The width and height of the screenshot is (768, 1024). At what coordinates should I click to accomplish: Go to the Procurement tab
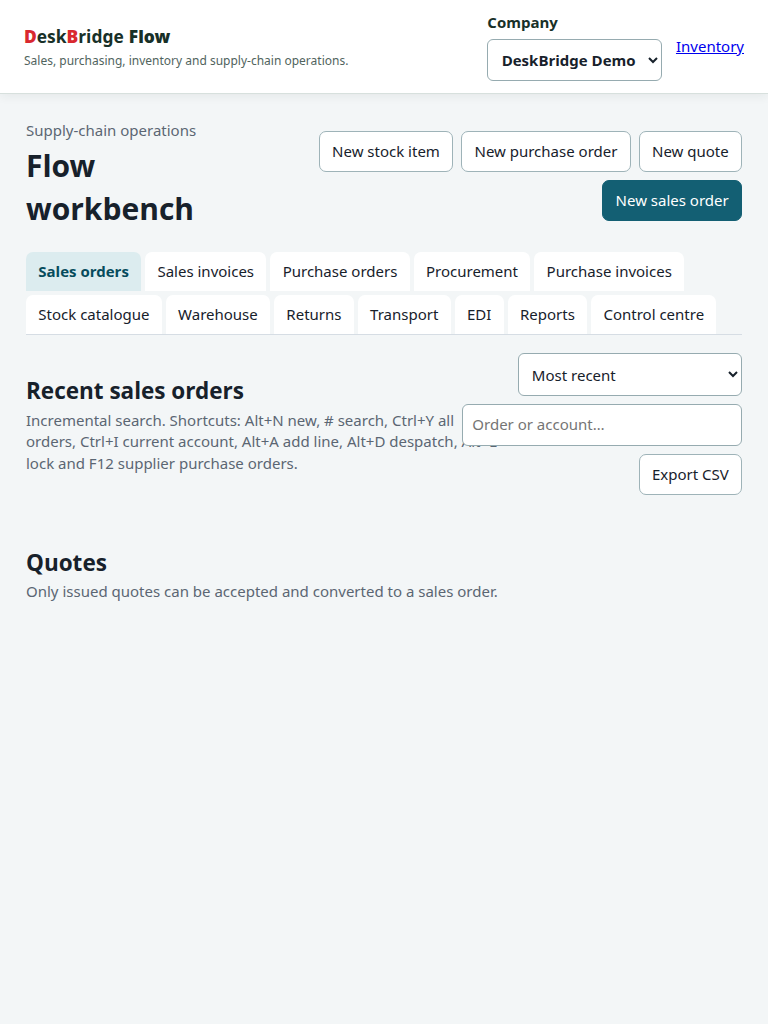(x=472, y=272)
